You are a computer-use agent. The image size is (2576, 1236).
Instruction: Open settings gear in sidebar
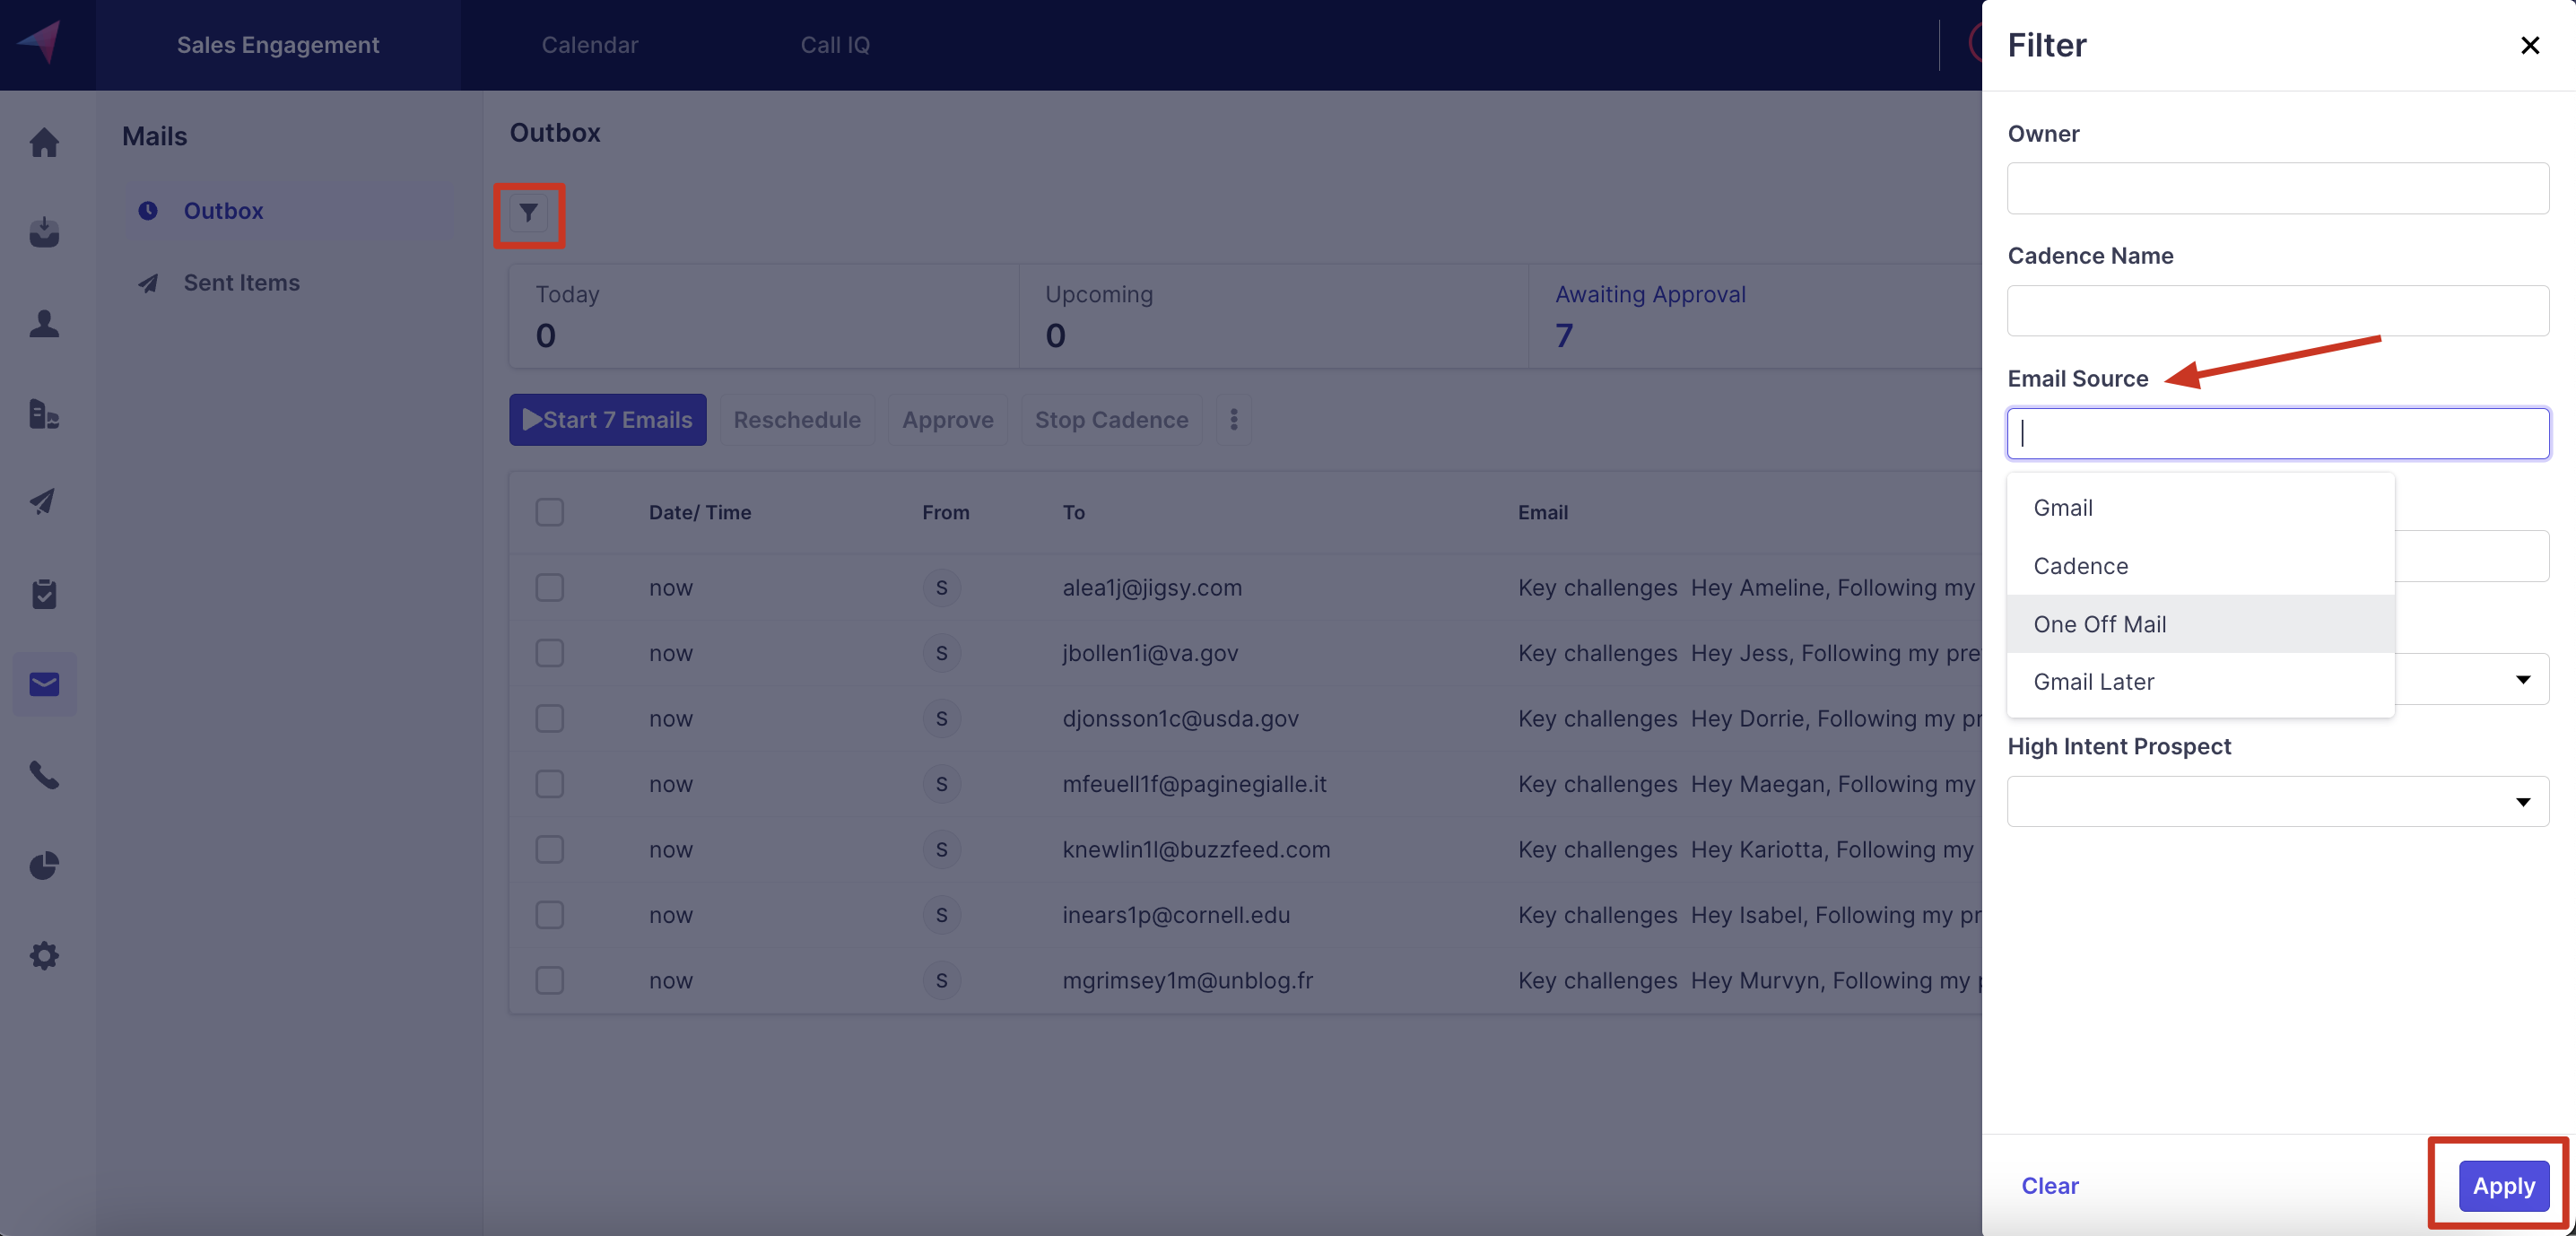pos(44,956)
